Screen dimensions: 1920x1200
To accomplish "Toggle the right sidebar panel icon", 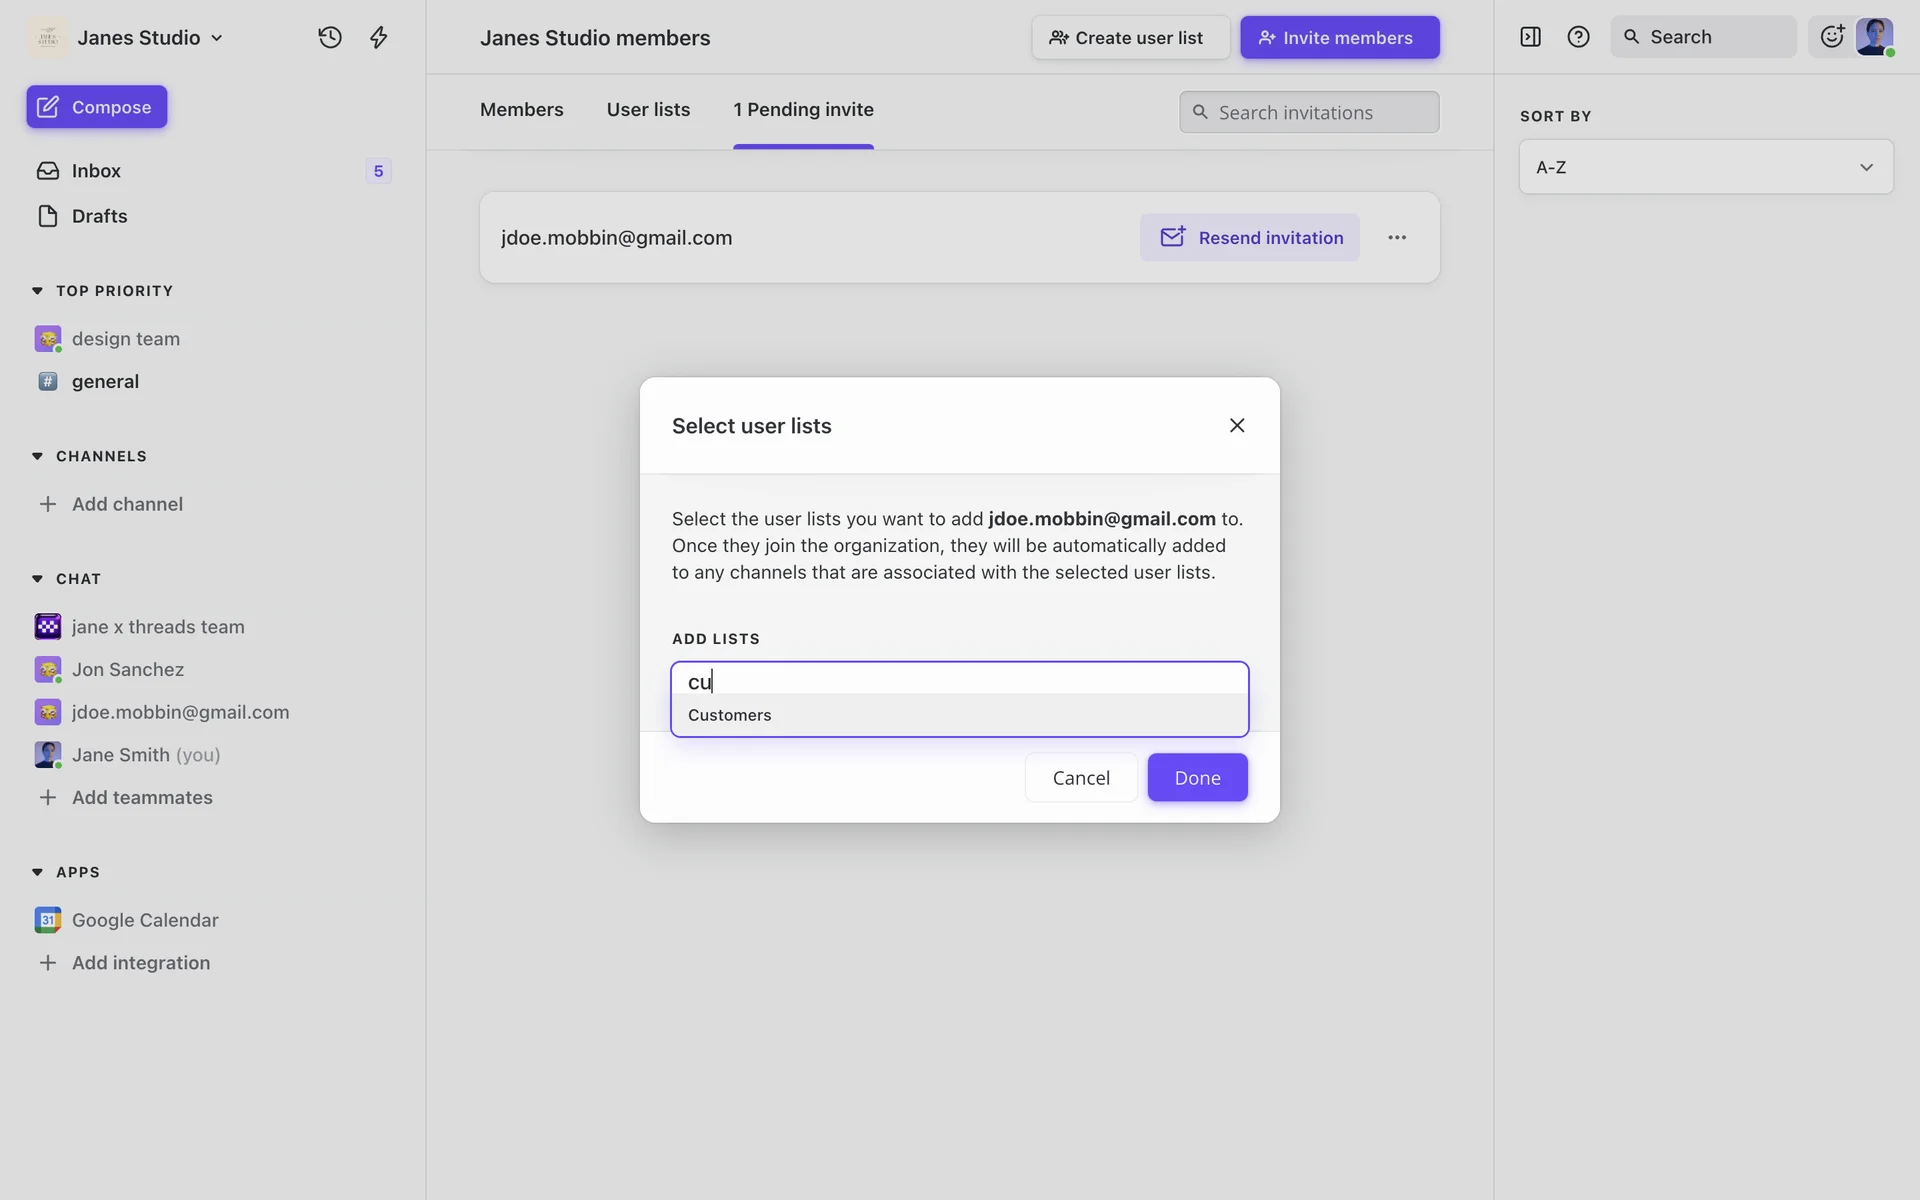I will 1530,37.
